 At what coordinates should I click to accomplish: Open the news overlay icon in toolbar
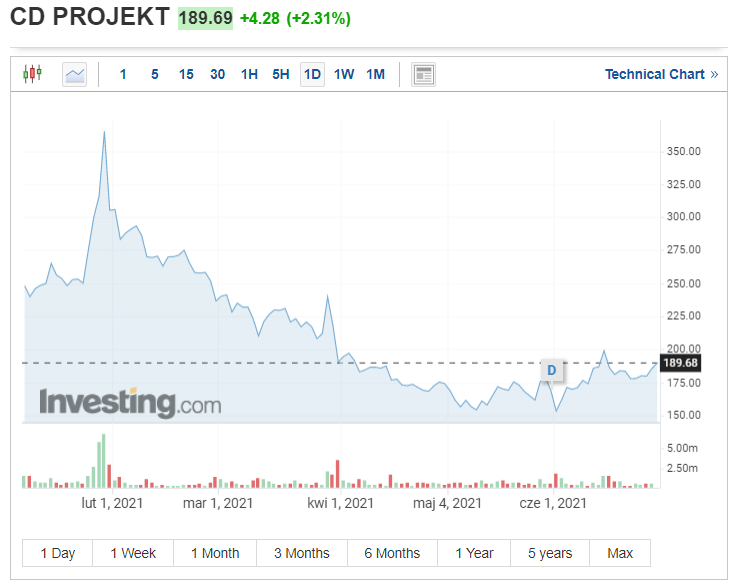tap(424, 74)
